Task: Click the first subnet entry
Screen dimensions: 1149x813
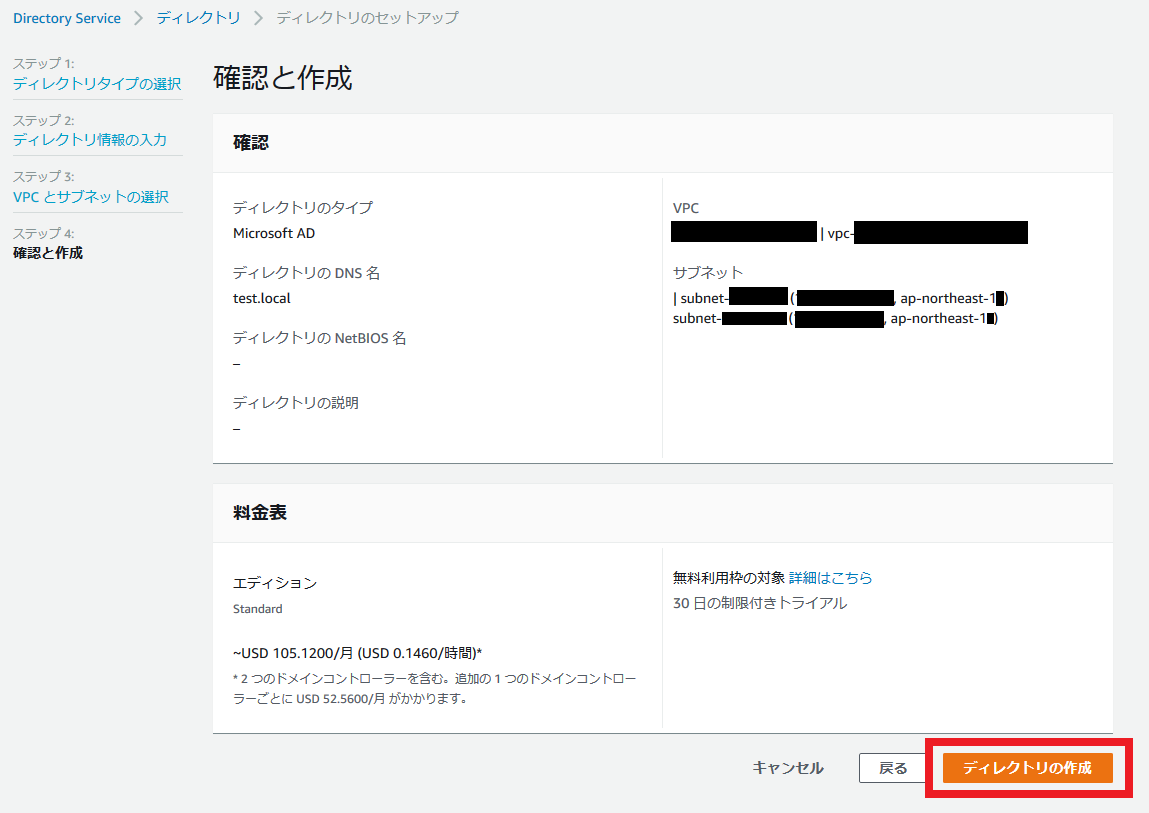Action: tap(840, 298)
